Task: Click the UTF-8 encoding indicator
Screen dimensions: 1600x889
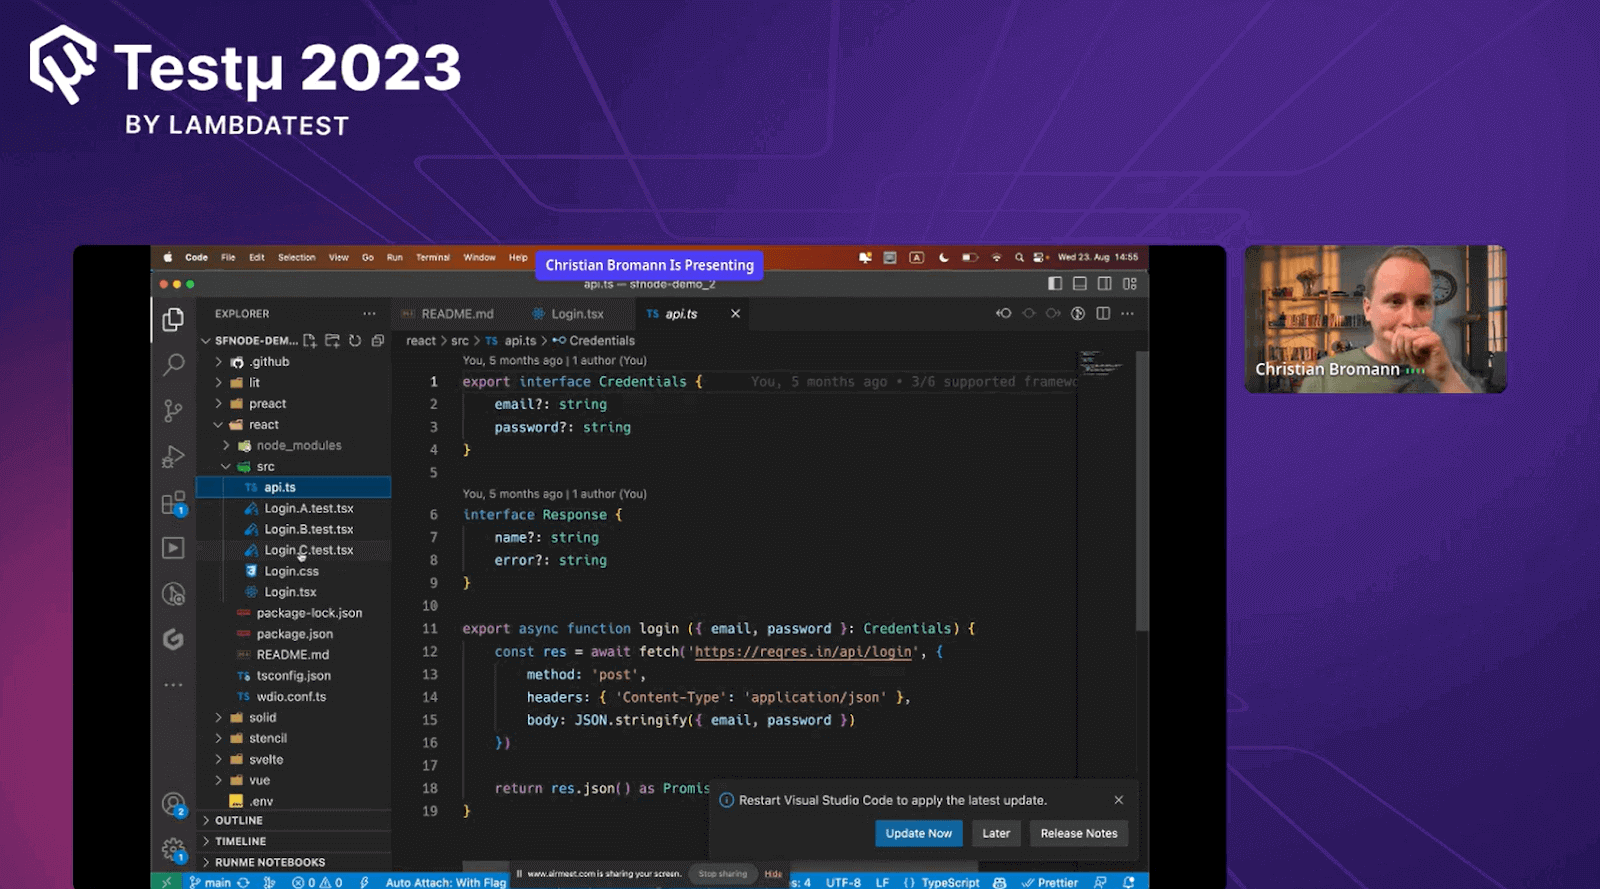Action: [x=843, y=883]
